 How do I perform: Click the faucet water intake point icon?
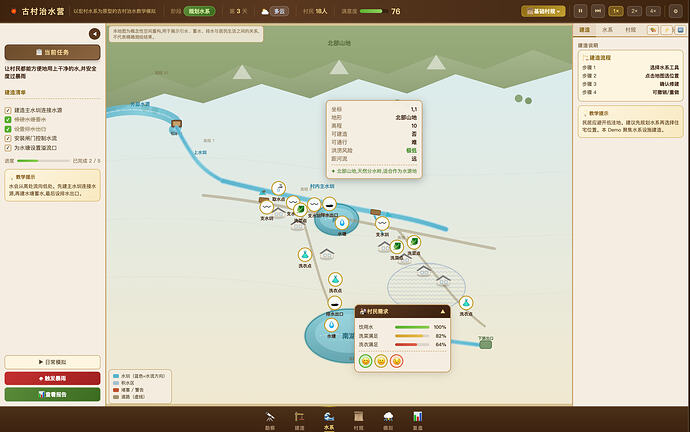tap(278, 188)
